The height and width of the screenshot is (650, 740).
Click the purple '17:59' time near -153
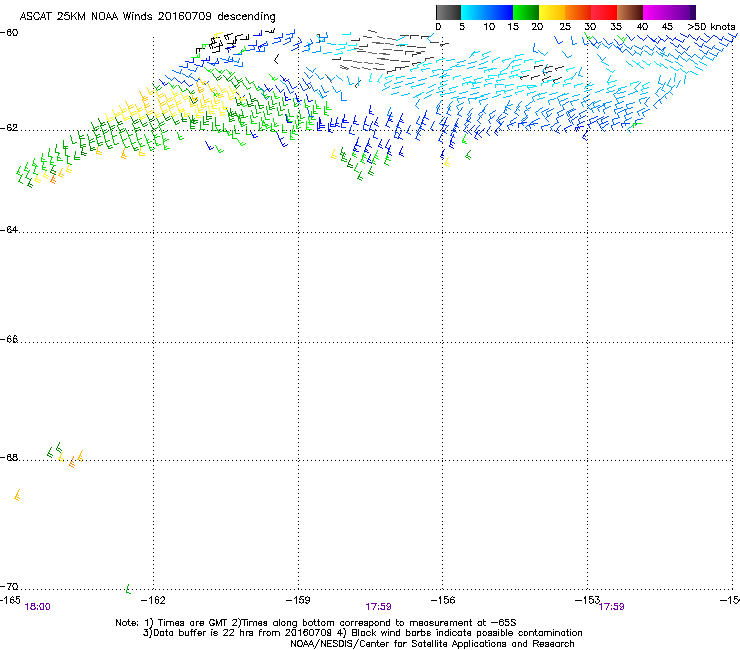[612, 607]
